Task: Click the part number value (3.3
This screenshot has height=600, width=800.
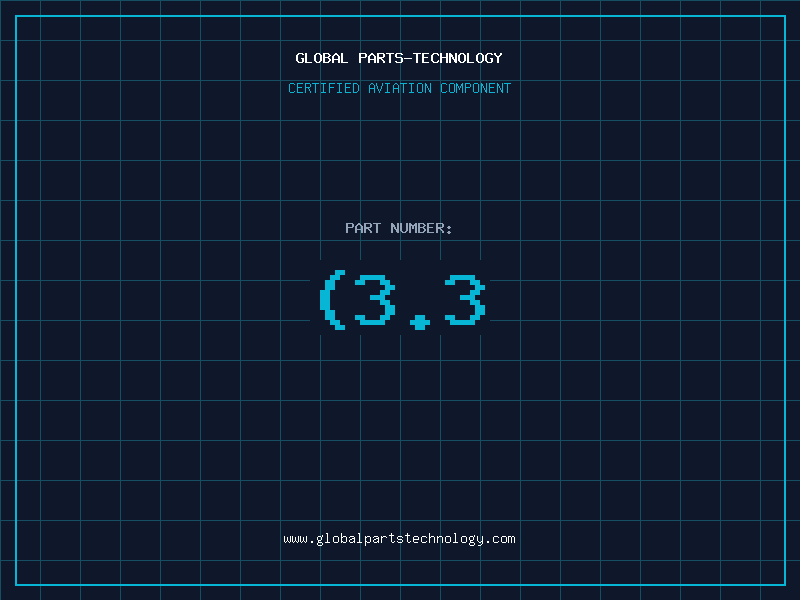Action: click(x=402, y=300)
